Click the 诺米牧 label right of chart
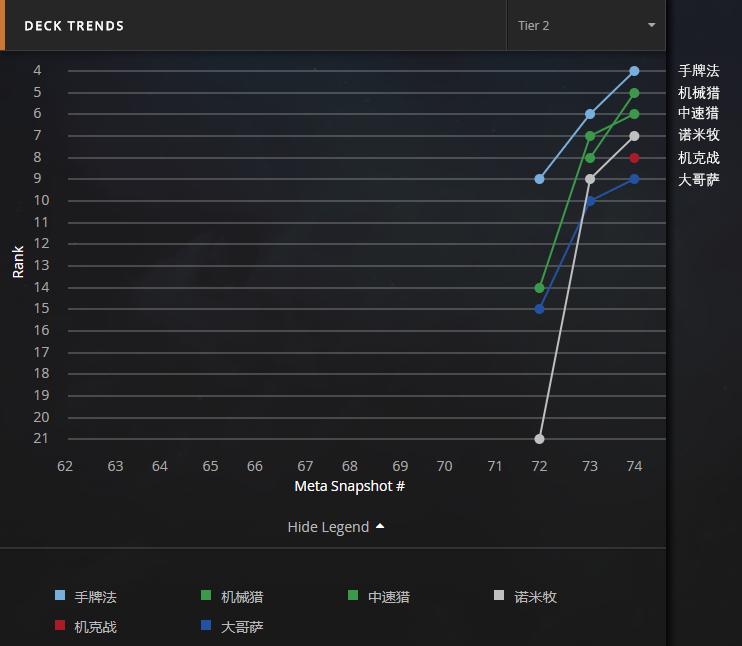The image size is (742, 646). click(x=699, y=135)
